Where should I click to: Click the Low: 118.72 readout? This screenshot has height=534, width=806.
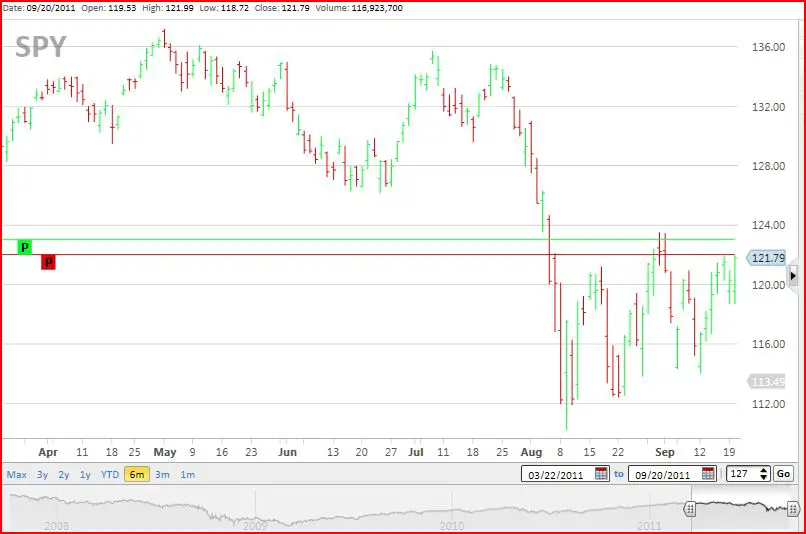[x=224, y=8]
